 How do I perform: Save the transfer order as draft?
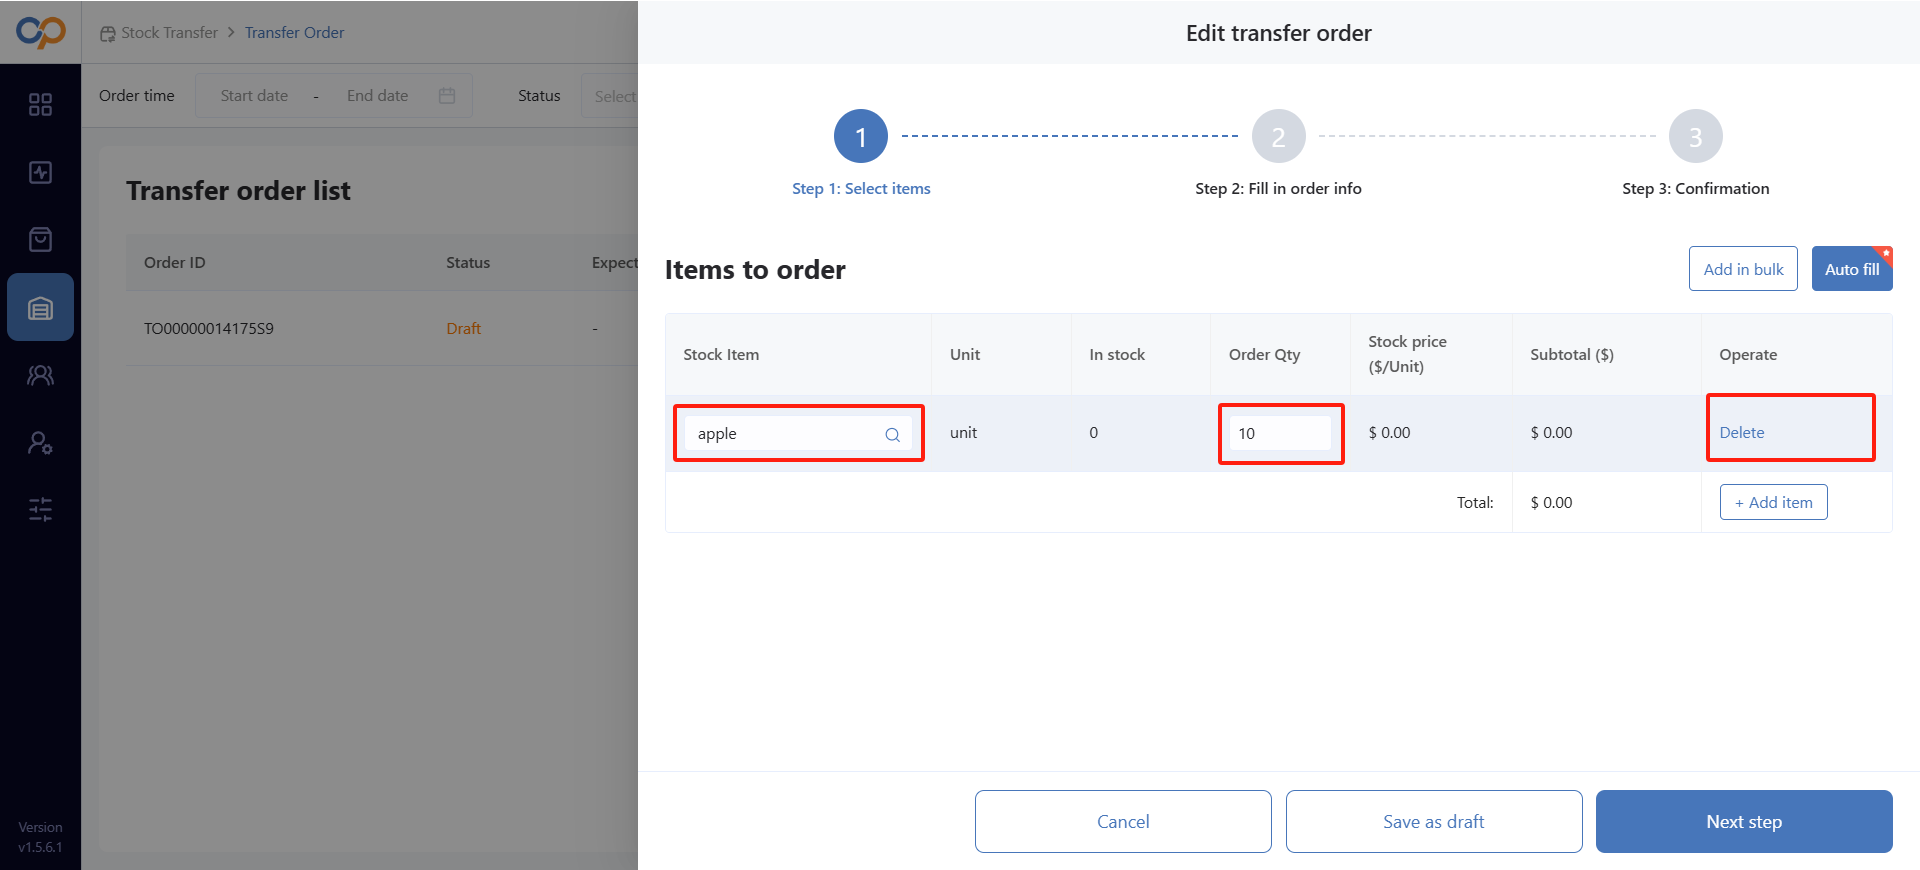tap(1434, 821)
